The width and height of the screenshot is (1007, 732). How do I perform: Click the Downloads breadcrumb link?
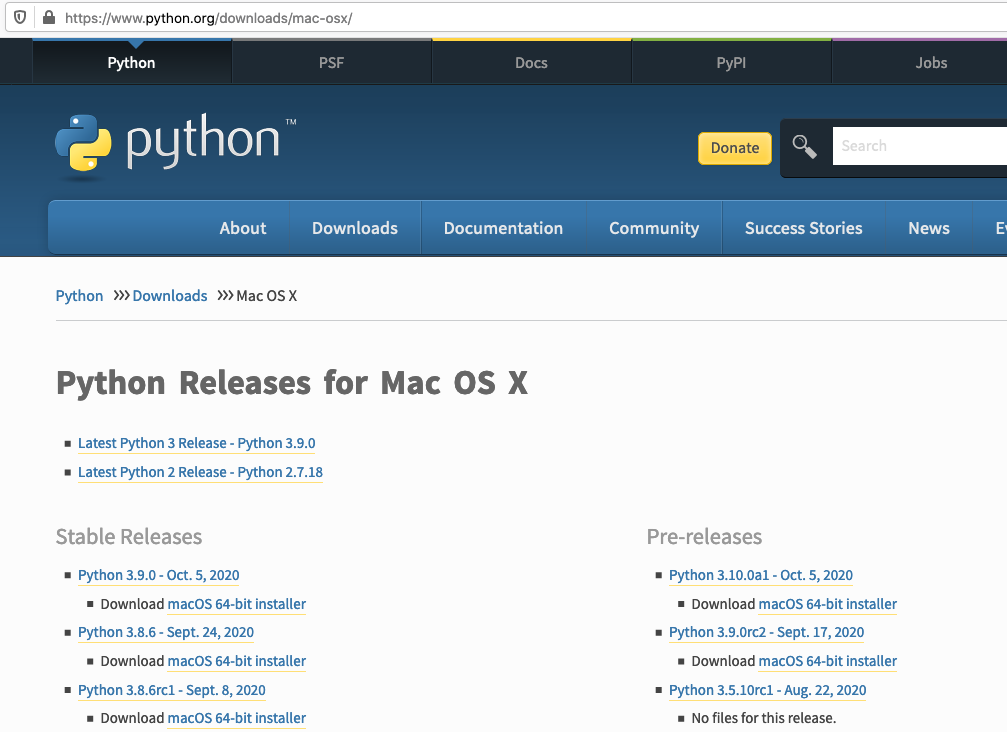click(170, 296)
